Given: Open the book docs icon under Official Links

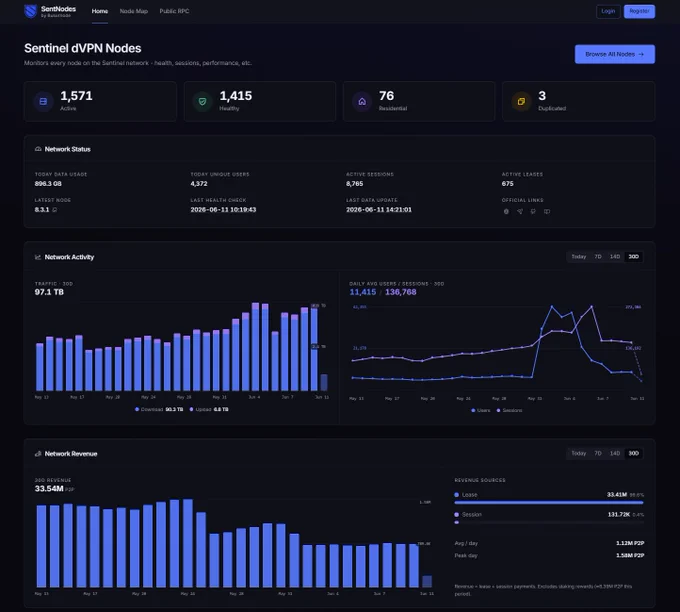Looking at the screenshot, I should point(547,212).
